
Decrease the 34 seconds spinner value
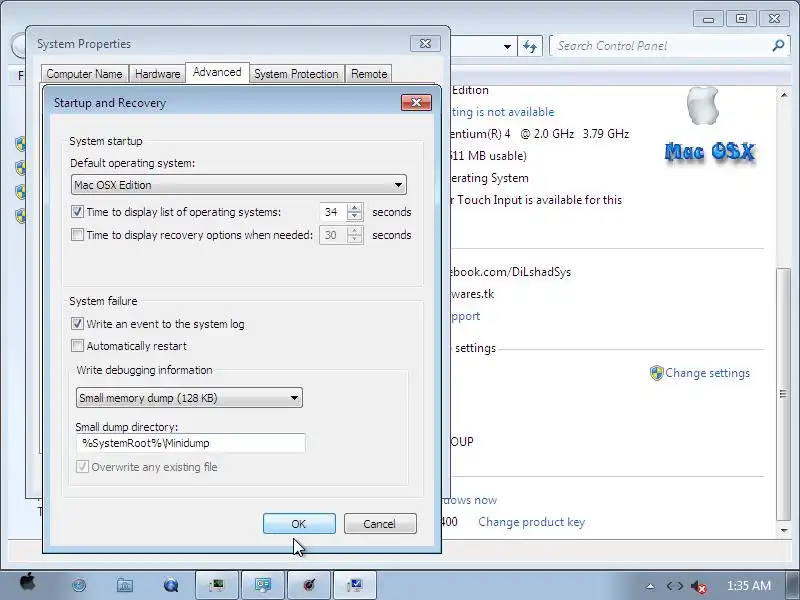click(x=355, y=216)
